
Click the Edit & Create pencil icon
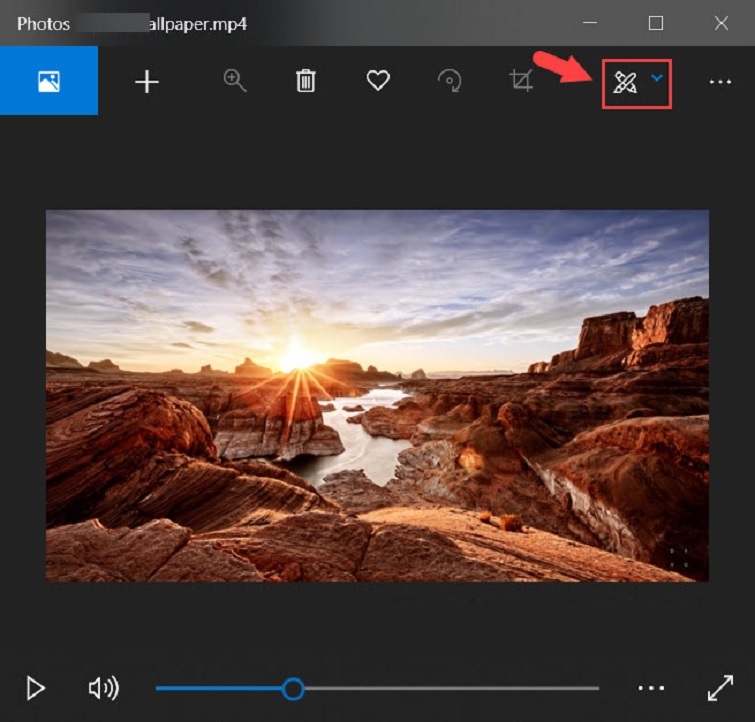click(x=625, y=83)
